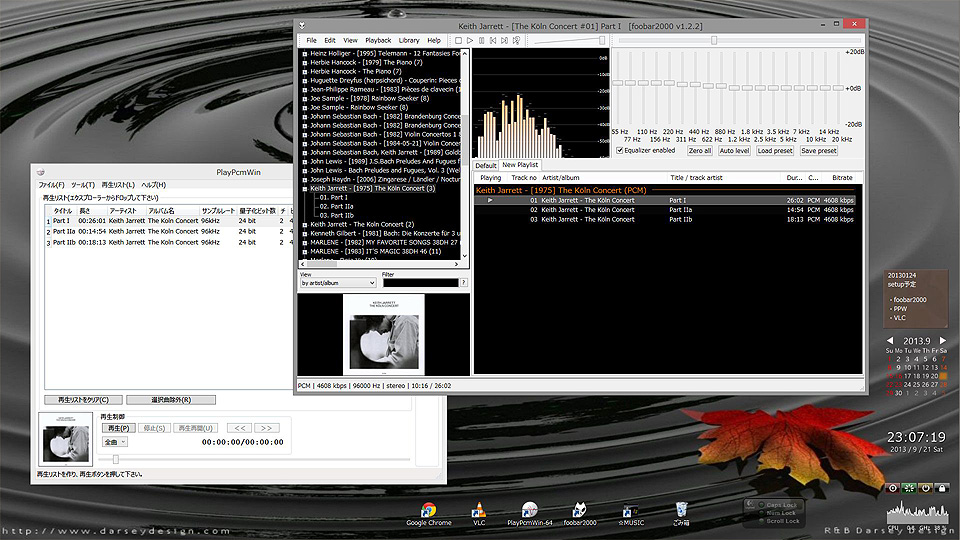Toggle the Equalizer enabled checkbox

[618, 150]
